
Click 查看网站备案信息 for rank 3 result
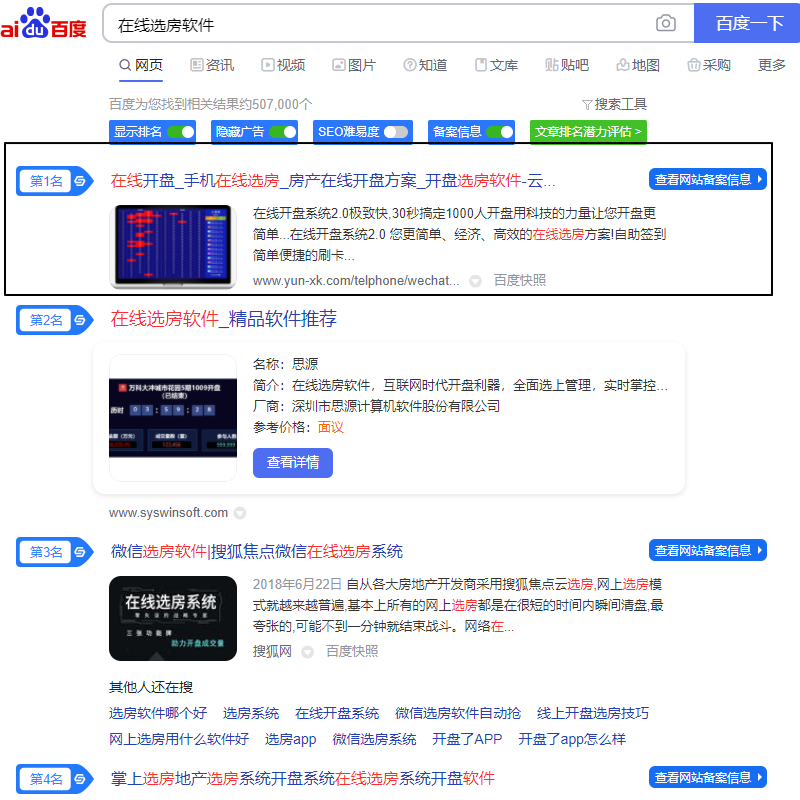(708, 551)
